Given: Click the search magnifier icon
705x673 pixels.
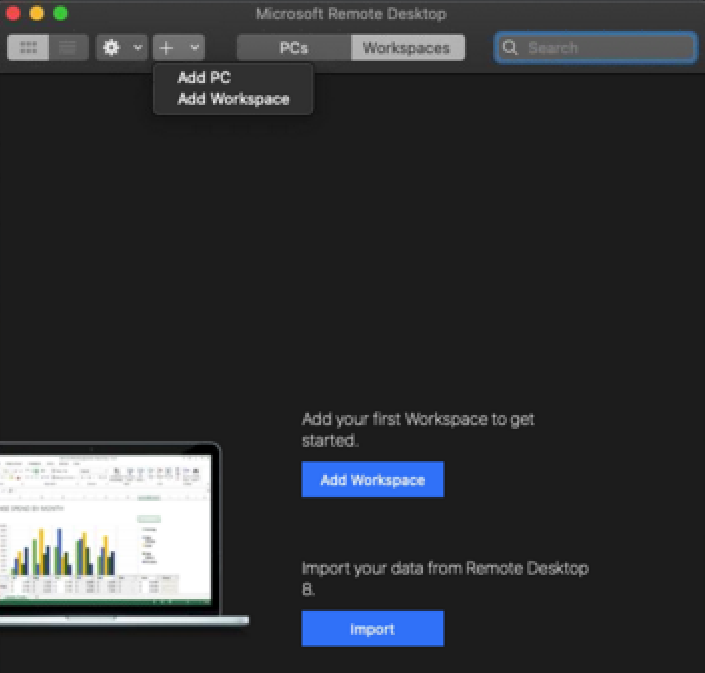Looking at the screenshot, I should pyautogui.click(x=510, y=47).
